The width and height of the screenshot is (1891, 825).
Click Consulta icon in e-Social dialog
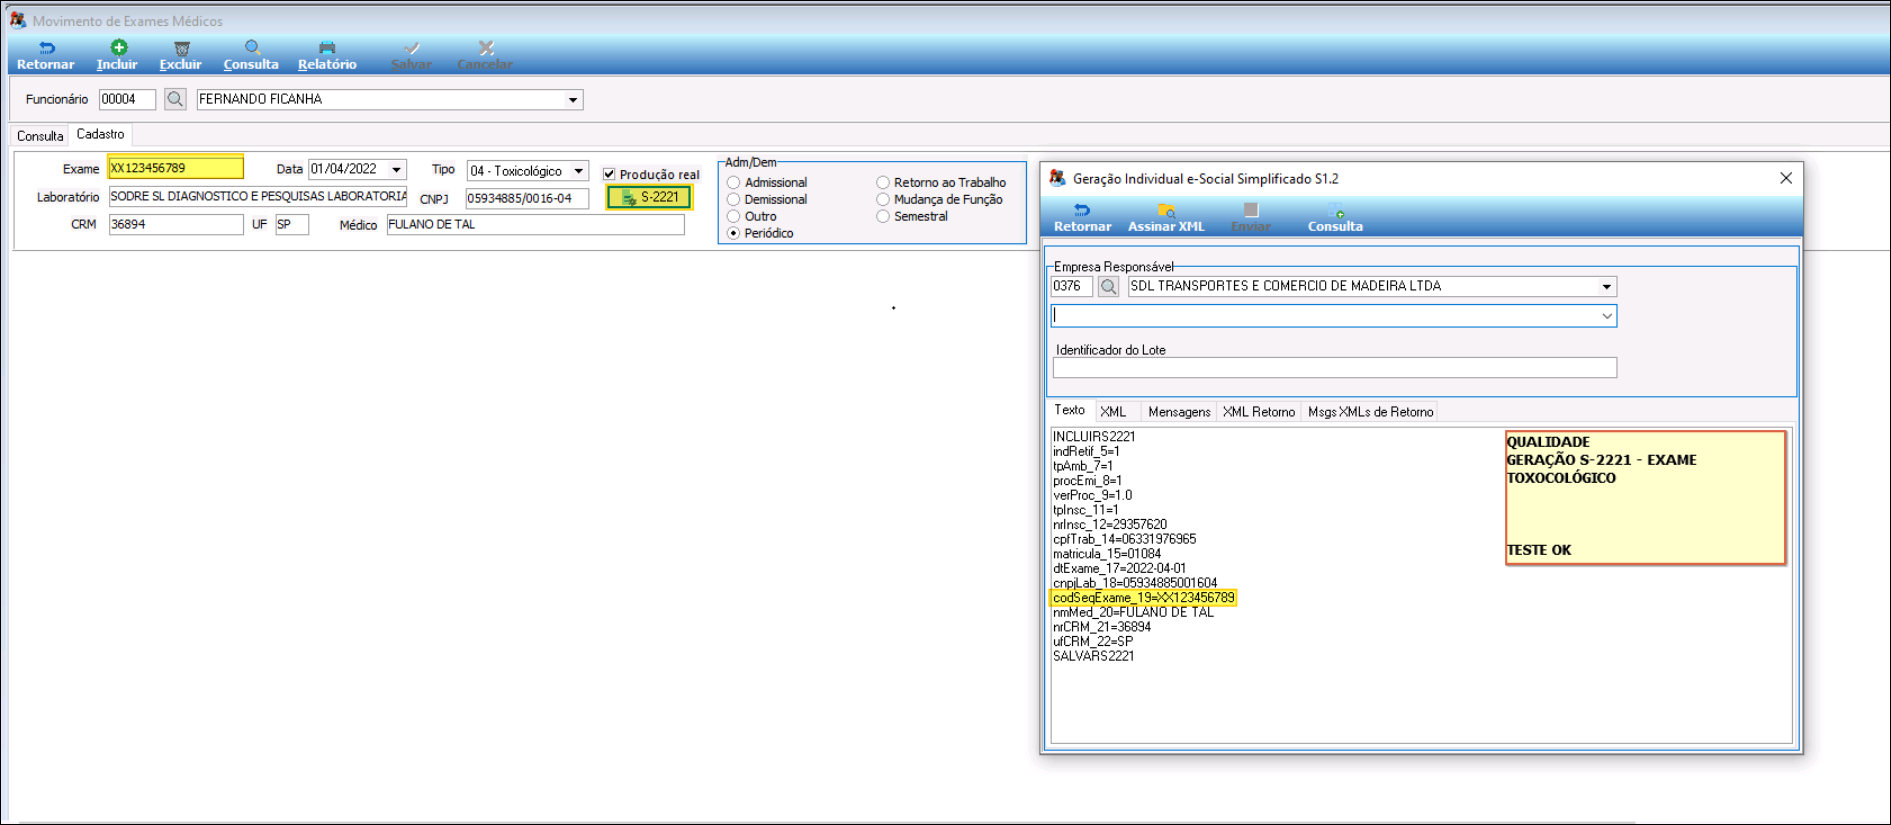[1335, 210]
